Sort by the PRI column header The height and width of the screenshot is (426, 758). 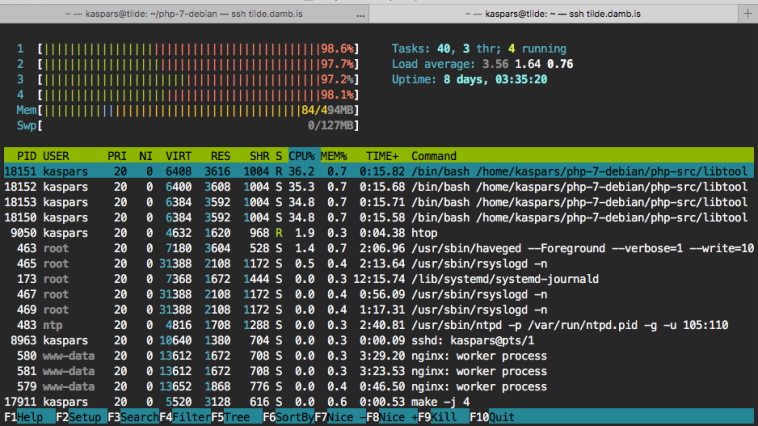117,156
